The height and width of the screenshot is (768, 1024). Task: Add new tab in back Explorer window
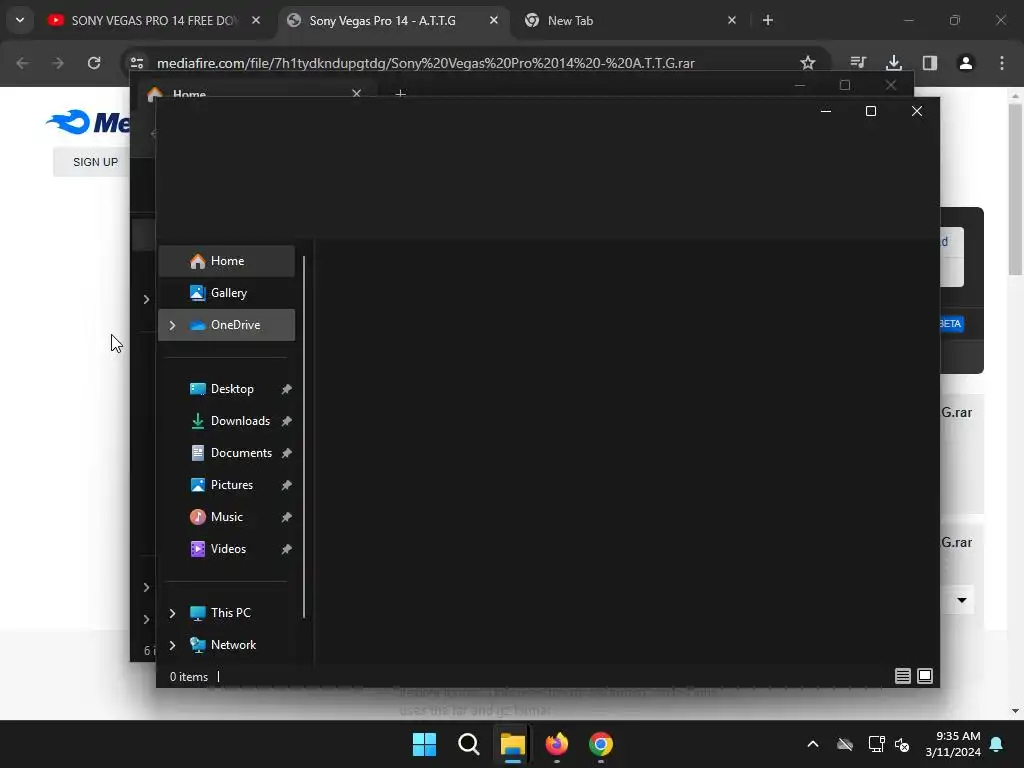pyautogui.click(x=400, y=94)
